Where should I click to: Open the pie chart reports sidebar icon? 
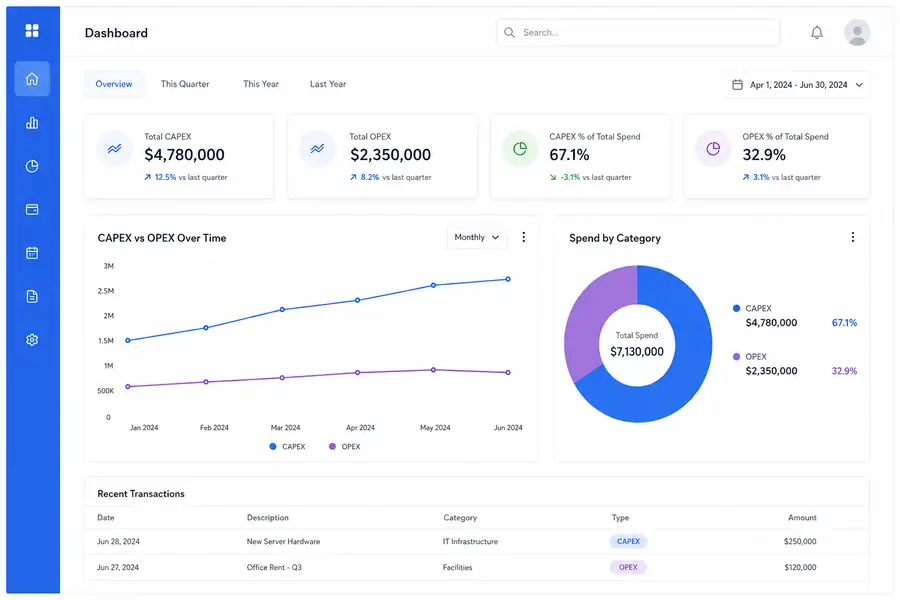(32, 166)
